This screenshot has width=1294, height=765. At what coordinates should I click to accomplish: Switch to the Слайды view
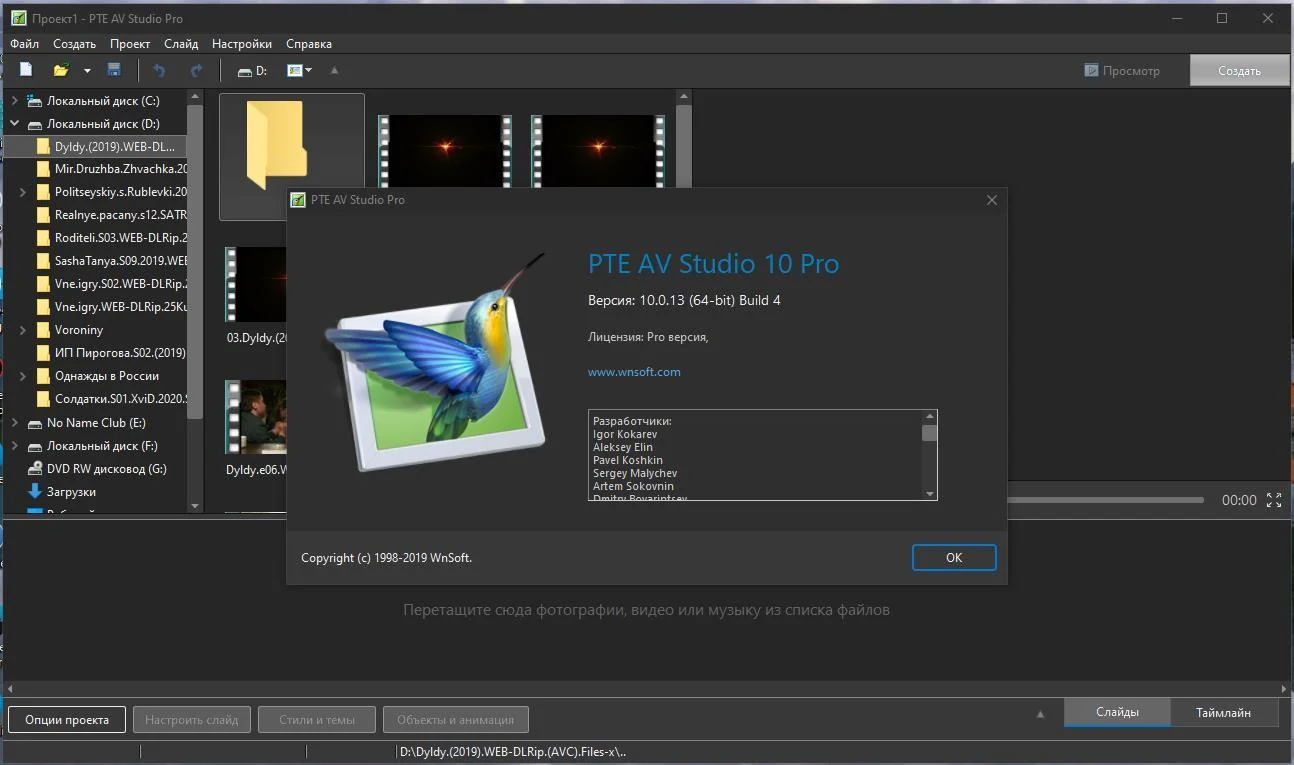tap(1116, 712)
